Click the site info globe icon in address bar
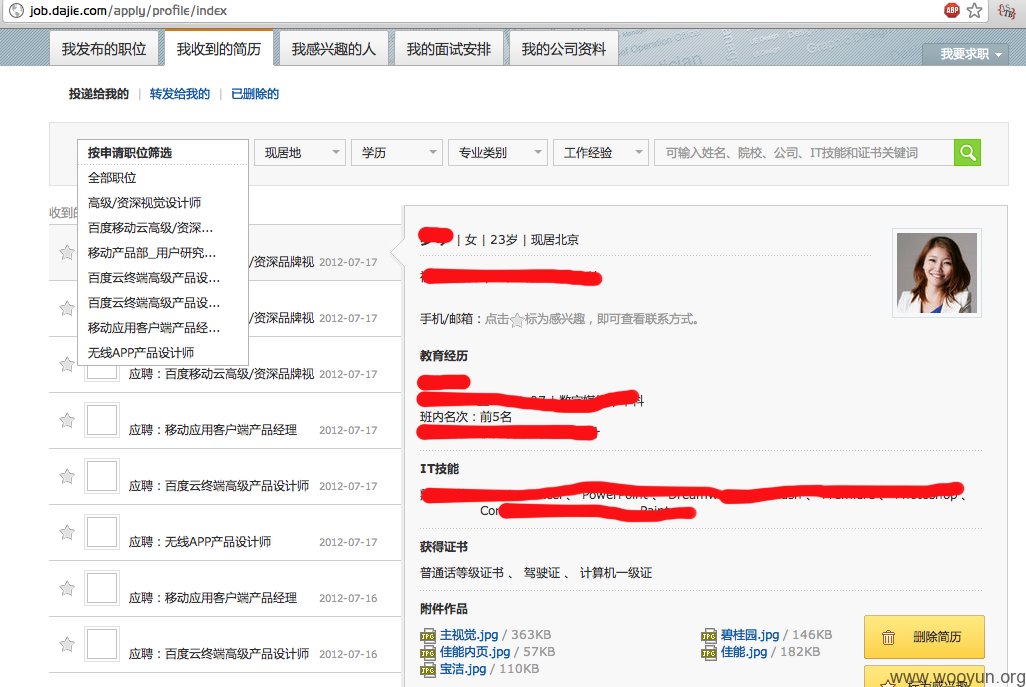 (16, 10)
